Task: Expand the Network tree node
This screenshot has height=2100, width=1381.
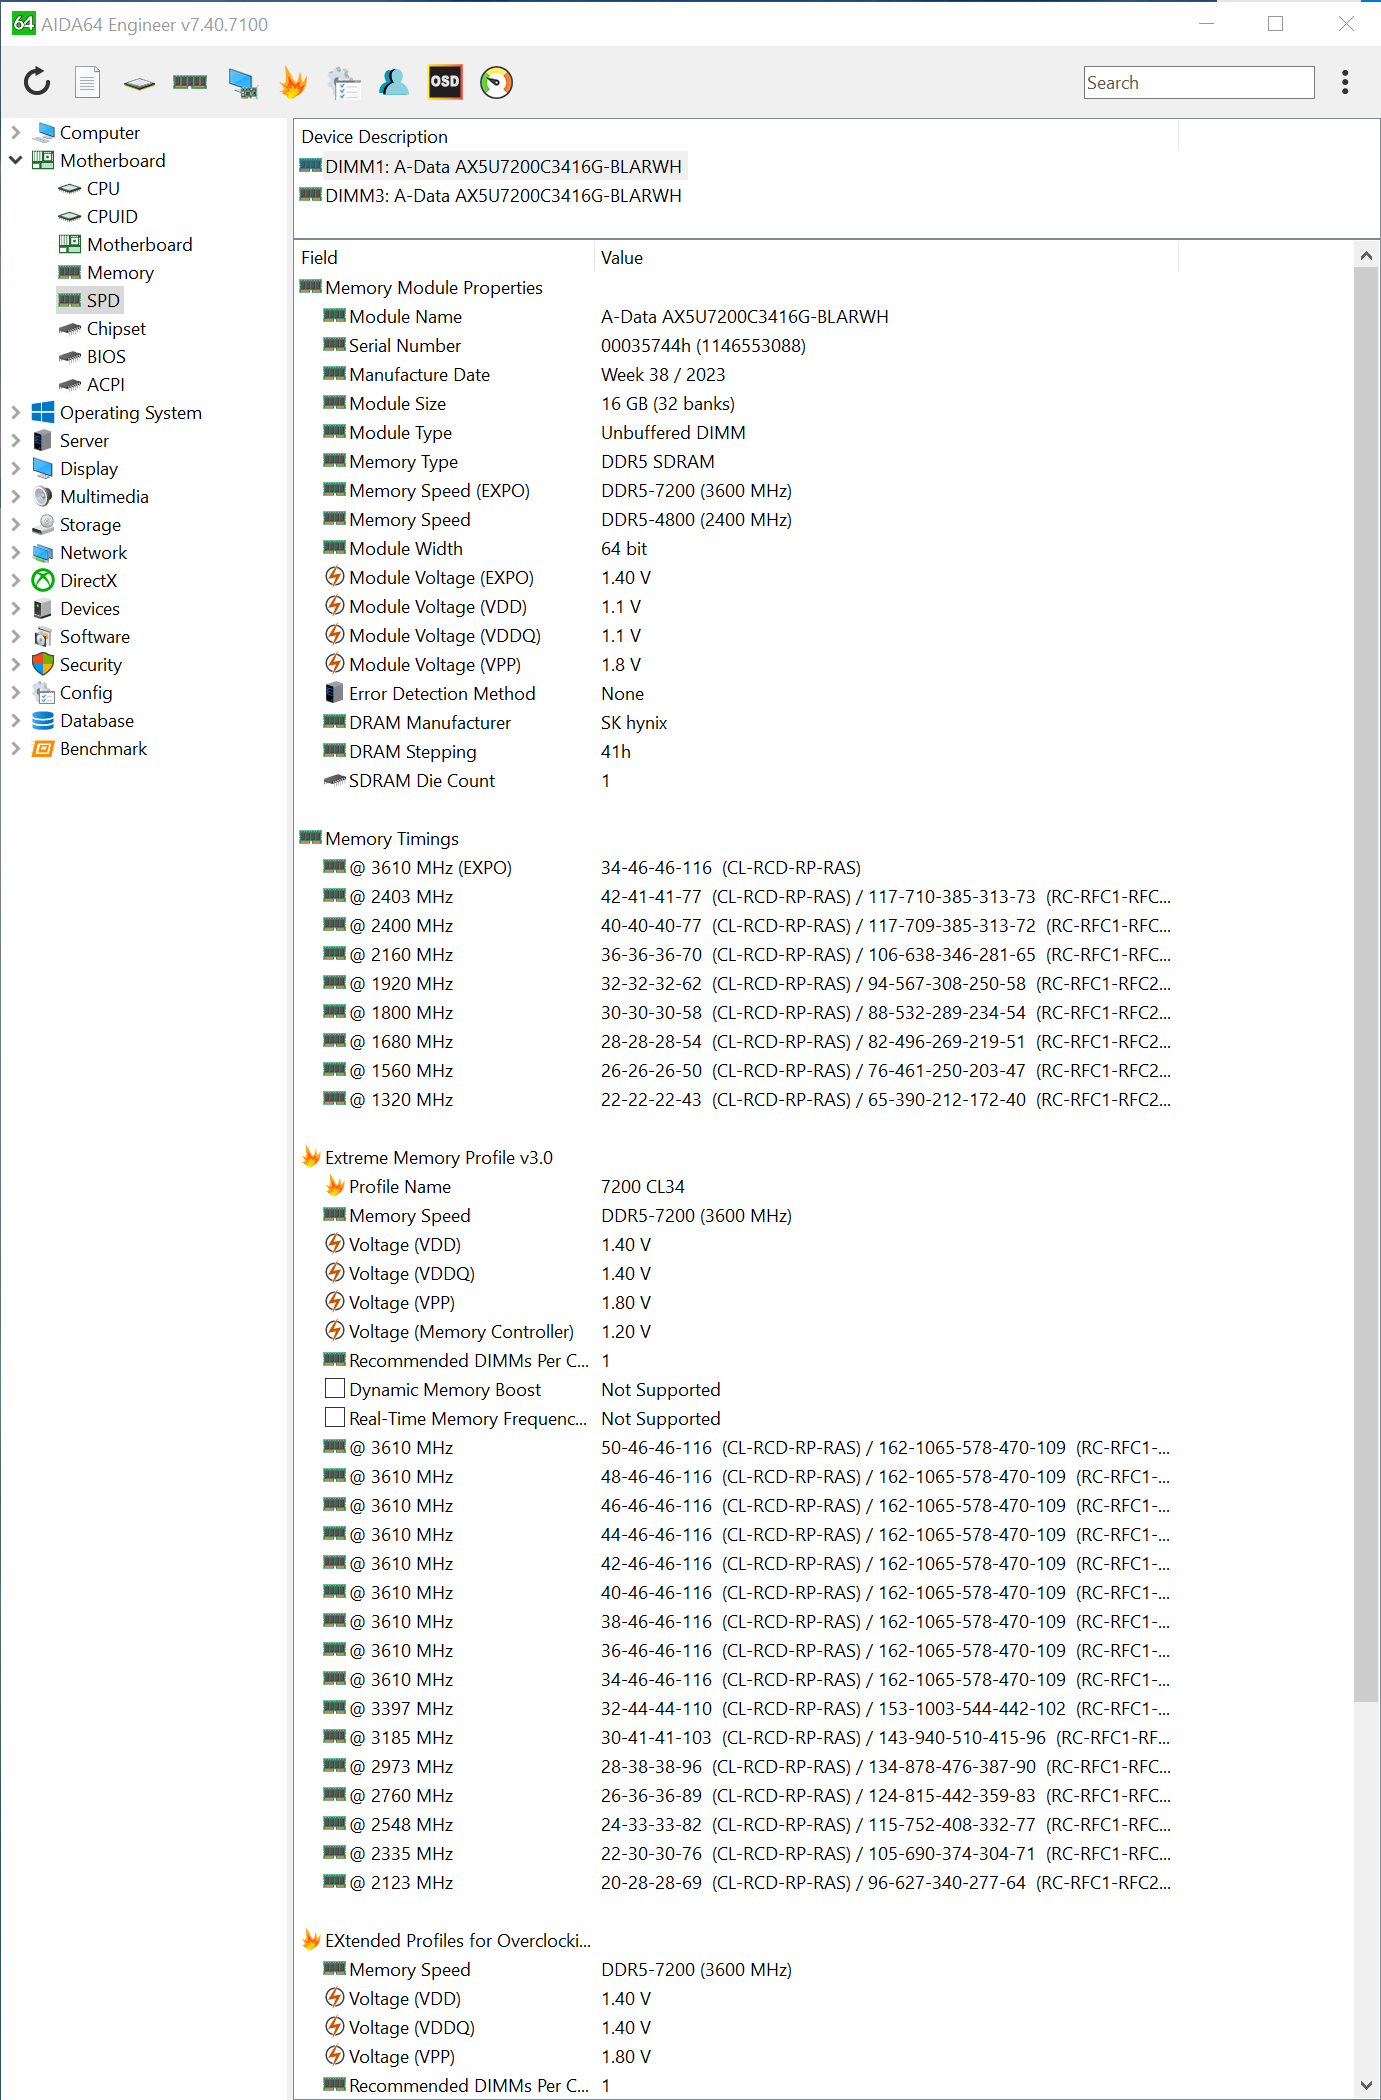Action: point(15,552)
